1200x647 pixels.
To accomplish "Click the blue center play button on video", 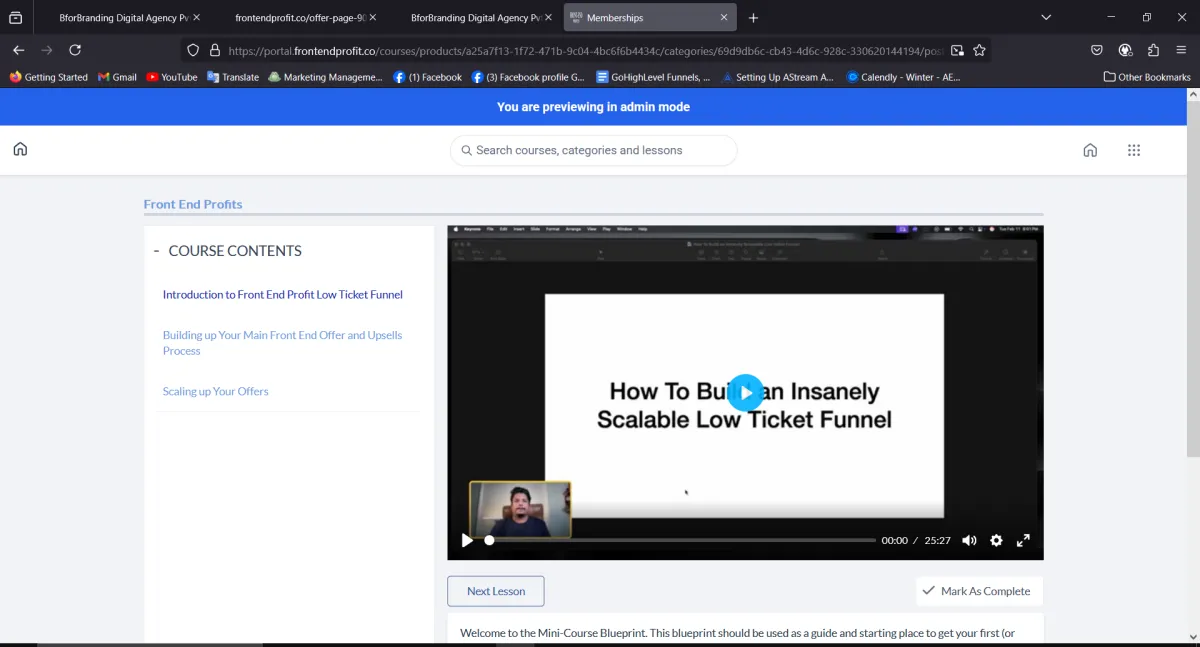I will tap(745, 392).
